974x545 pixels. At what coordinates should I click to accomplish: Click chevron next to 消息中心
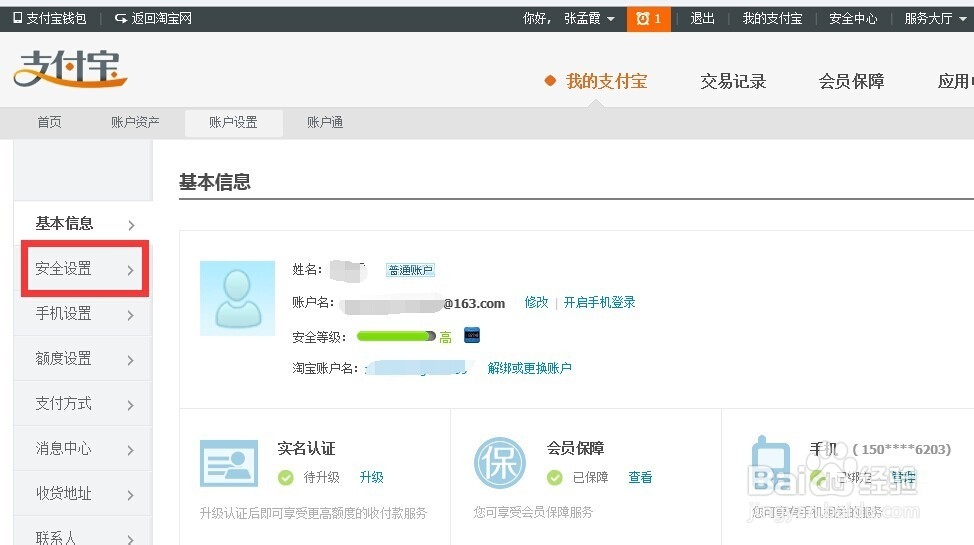(x=130, y=451)
